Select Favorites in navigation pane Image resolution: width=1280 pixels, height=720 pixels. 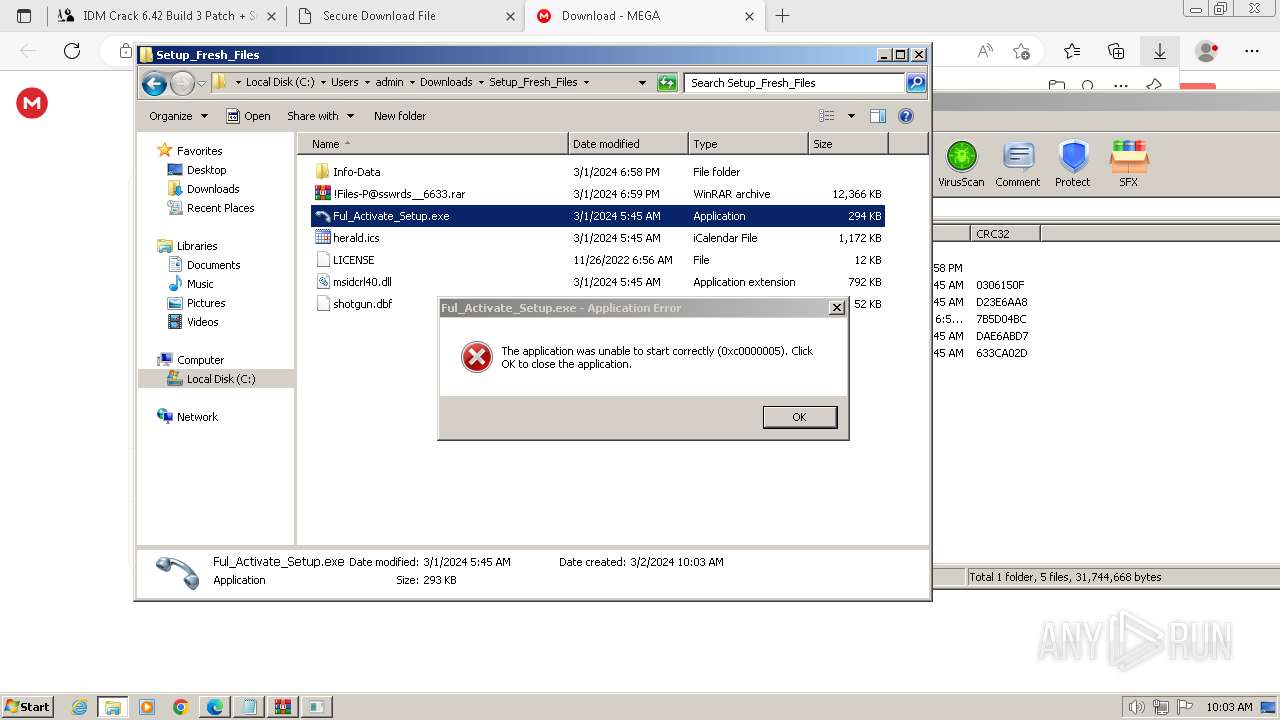point(199,151)
